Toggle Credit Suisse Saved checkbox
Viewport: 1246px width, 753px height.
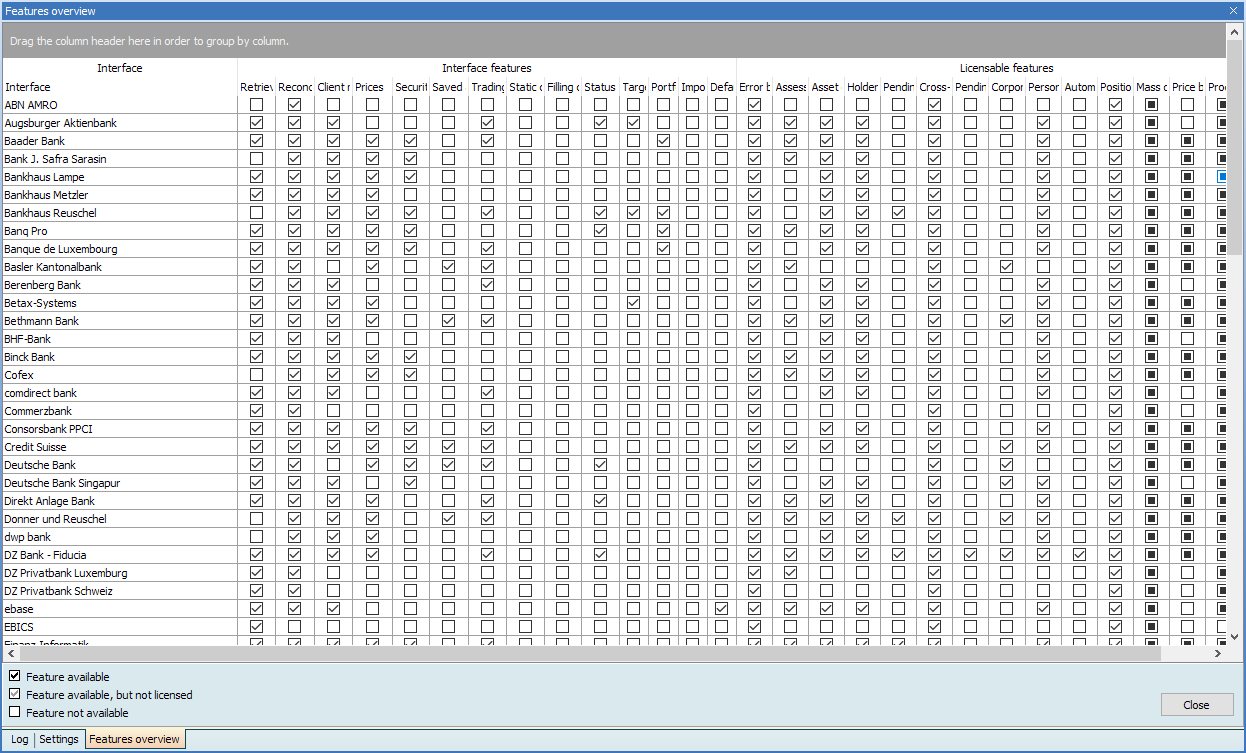pos(448,447)
